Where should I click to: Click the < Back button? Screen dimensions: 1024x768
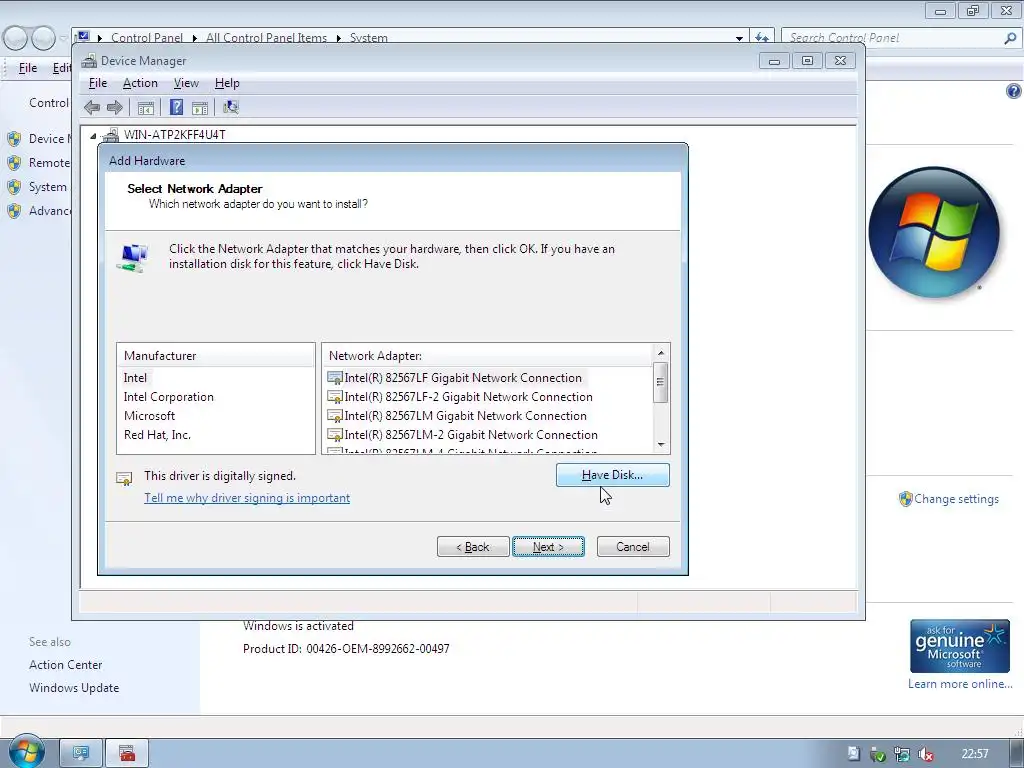[473, 547]
